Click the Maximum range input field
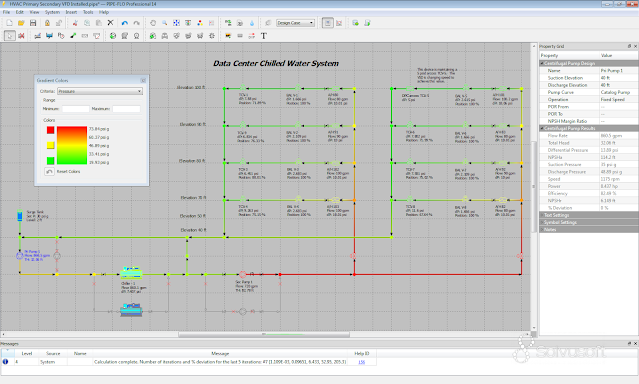 coord(126,109)
